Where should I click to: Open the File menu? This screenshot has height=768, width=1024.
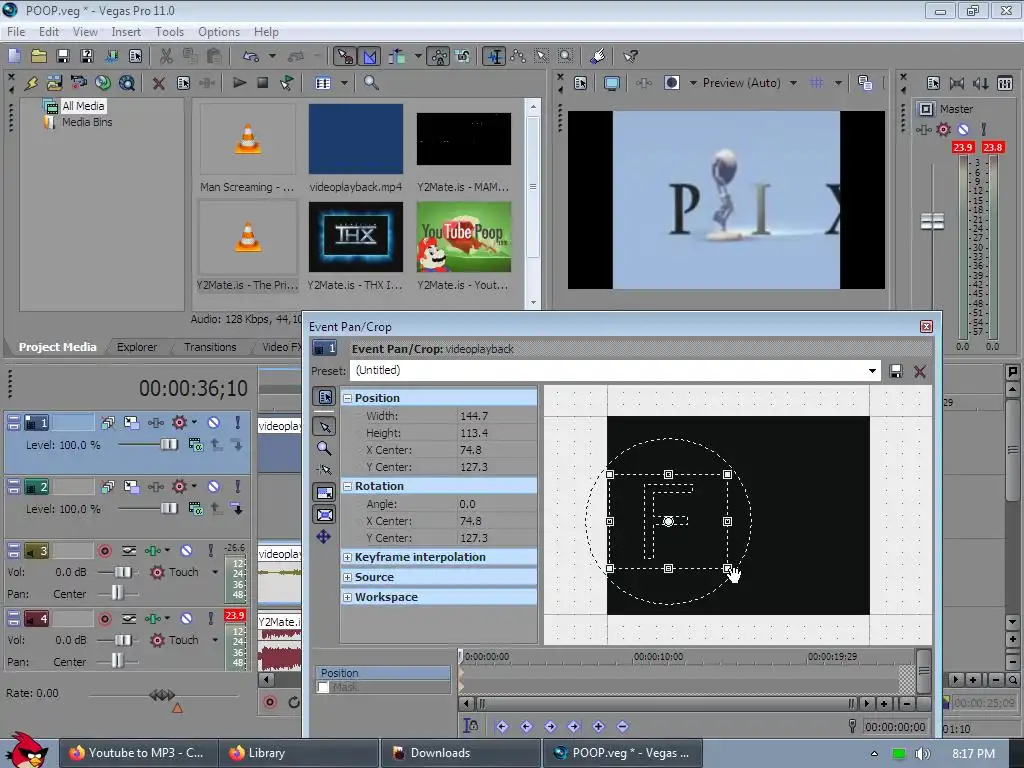(x=16, y=31)
